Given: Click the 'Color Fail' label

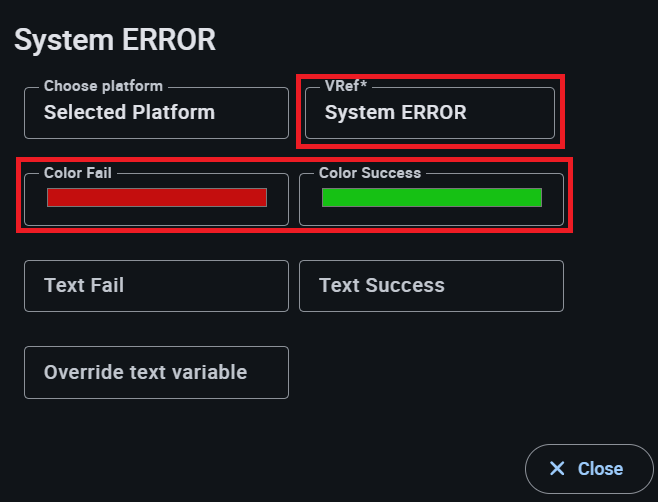Looking at the screenshot, I should tap(78, 173).
